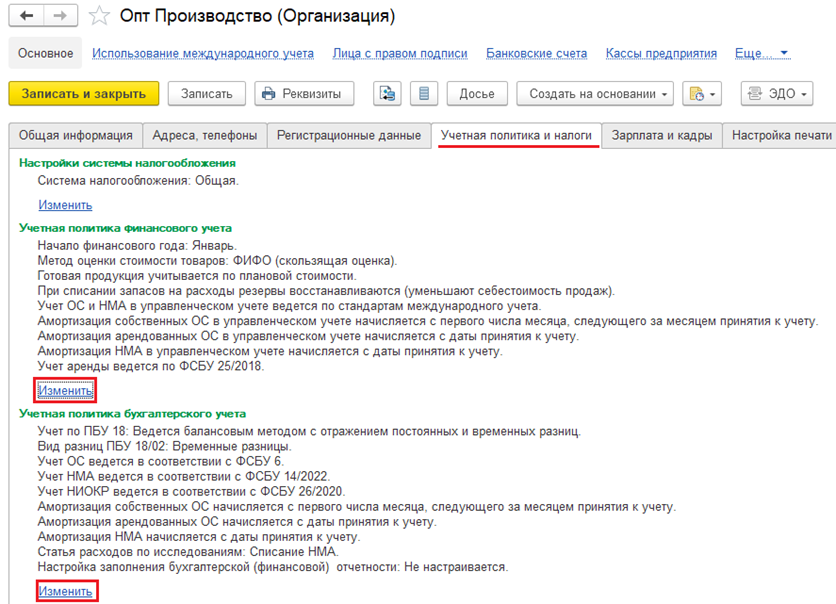Click line Учет аренды ведется по ФСБУ 25/2018
The height and width of the screenshot is (604, 836).
(x=151, y=366)
